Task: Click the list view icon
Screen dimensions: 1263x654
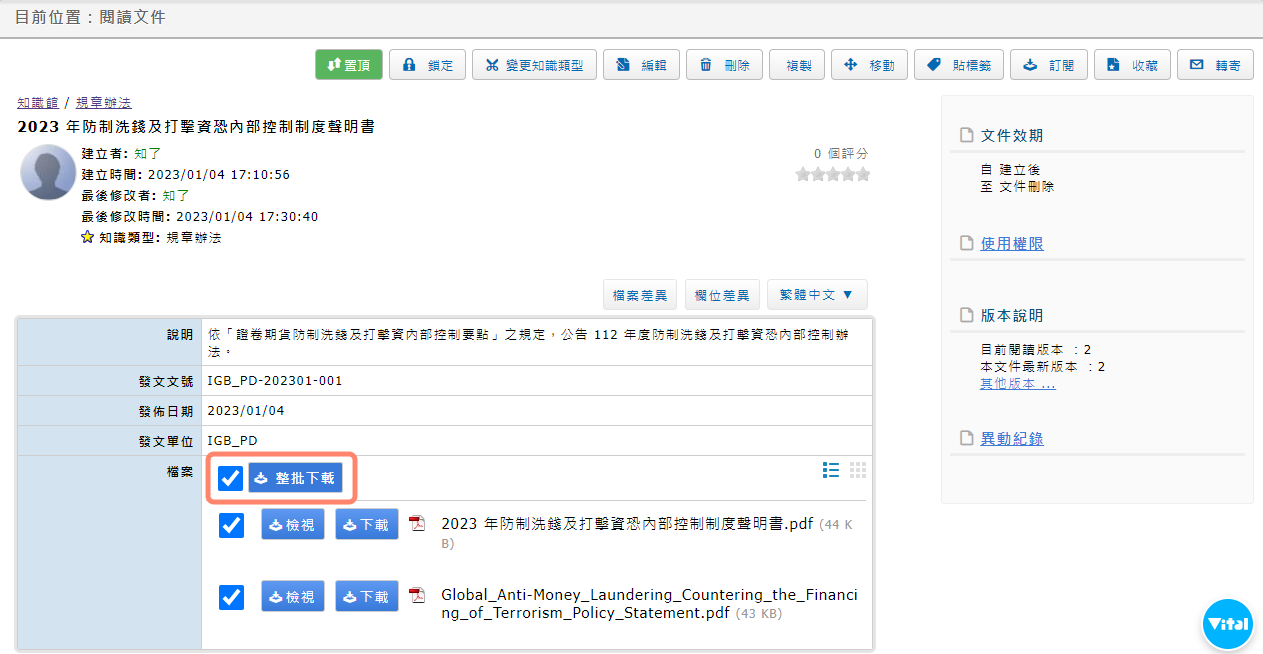Action: (830, 470)
